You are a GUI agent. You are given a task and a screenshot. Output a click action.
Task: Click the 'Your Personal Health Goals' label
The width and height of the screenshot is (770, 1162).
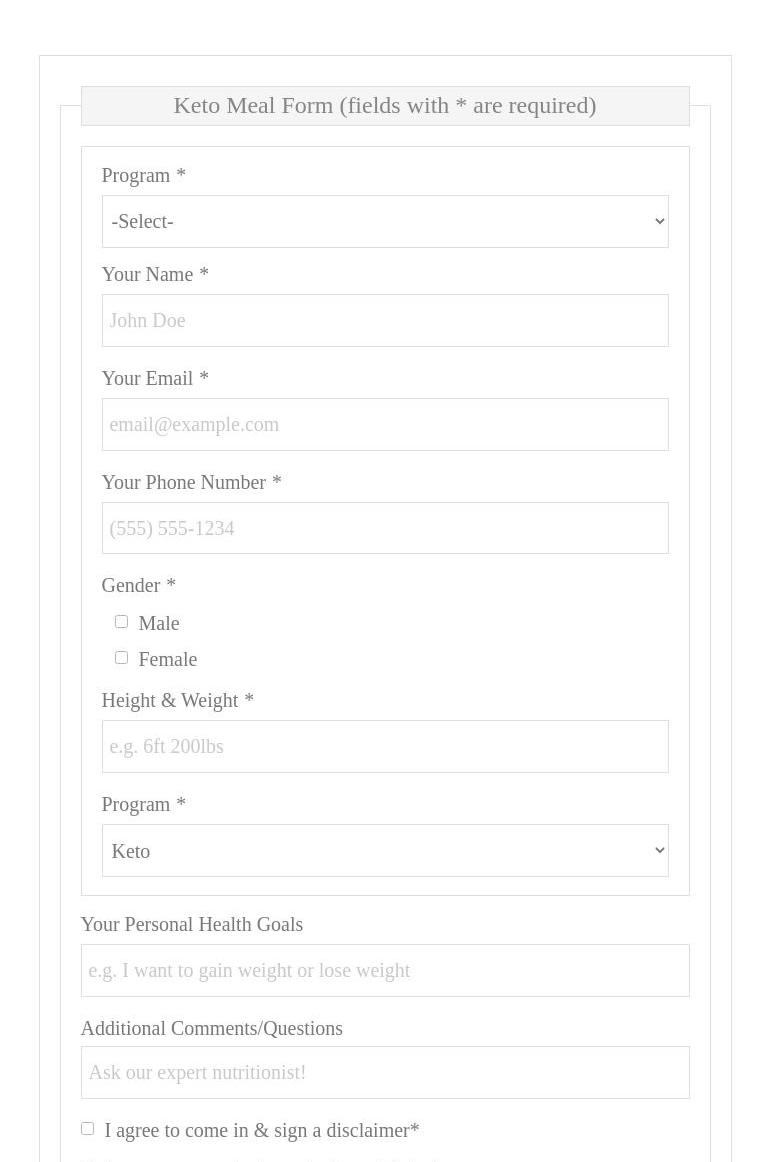(191, 924)
